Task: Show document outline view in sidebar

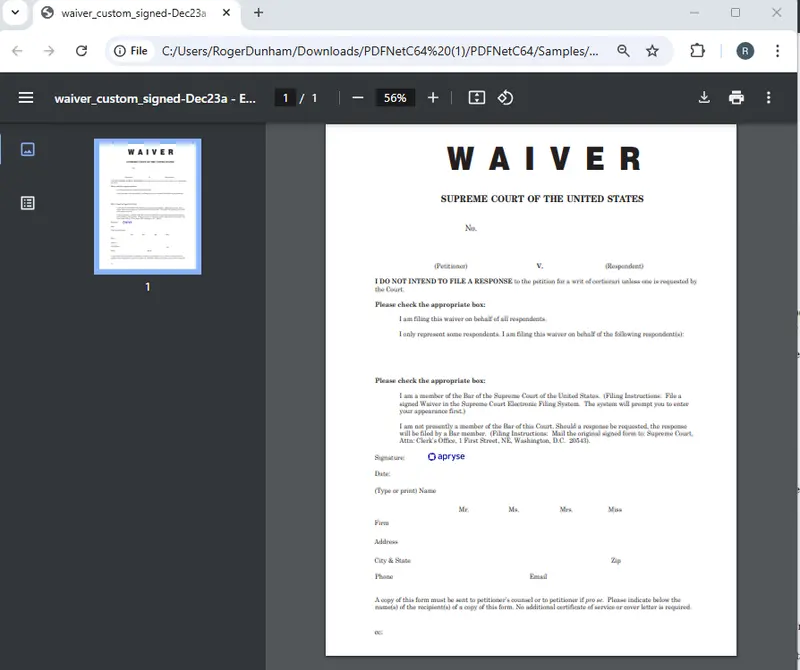Action: pyautogui.click(x=28, y=203)
